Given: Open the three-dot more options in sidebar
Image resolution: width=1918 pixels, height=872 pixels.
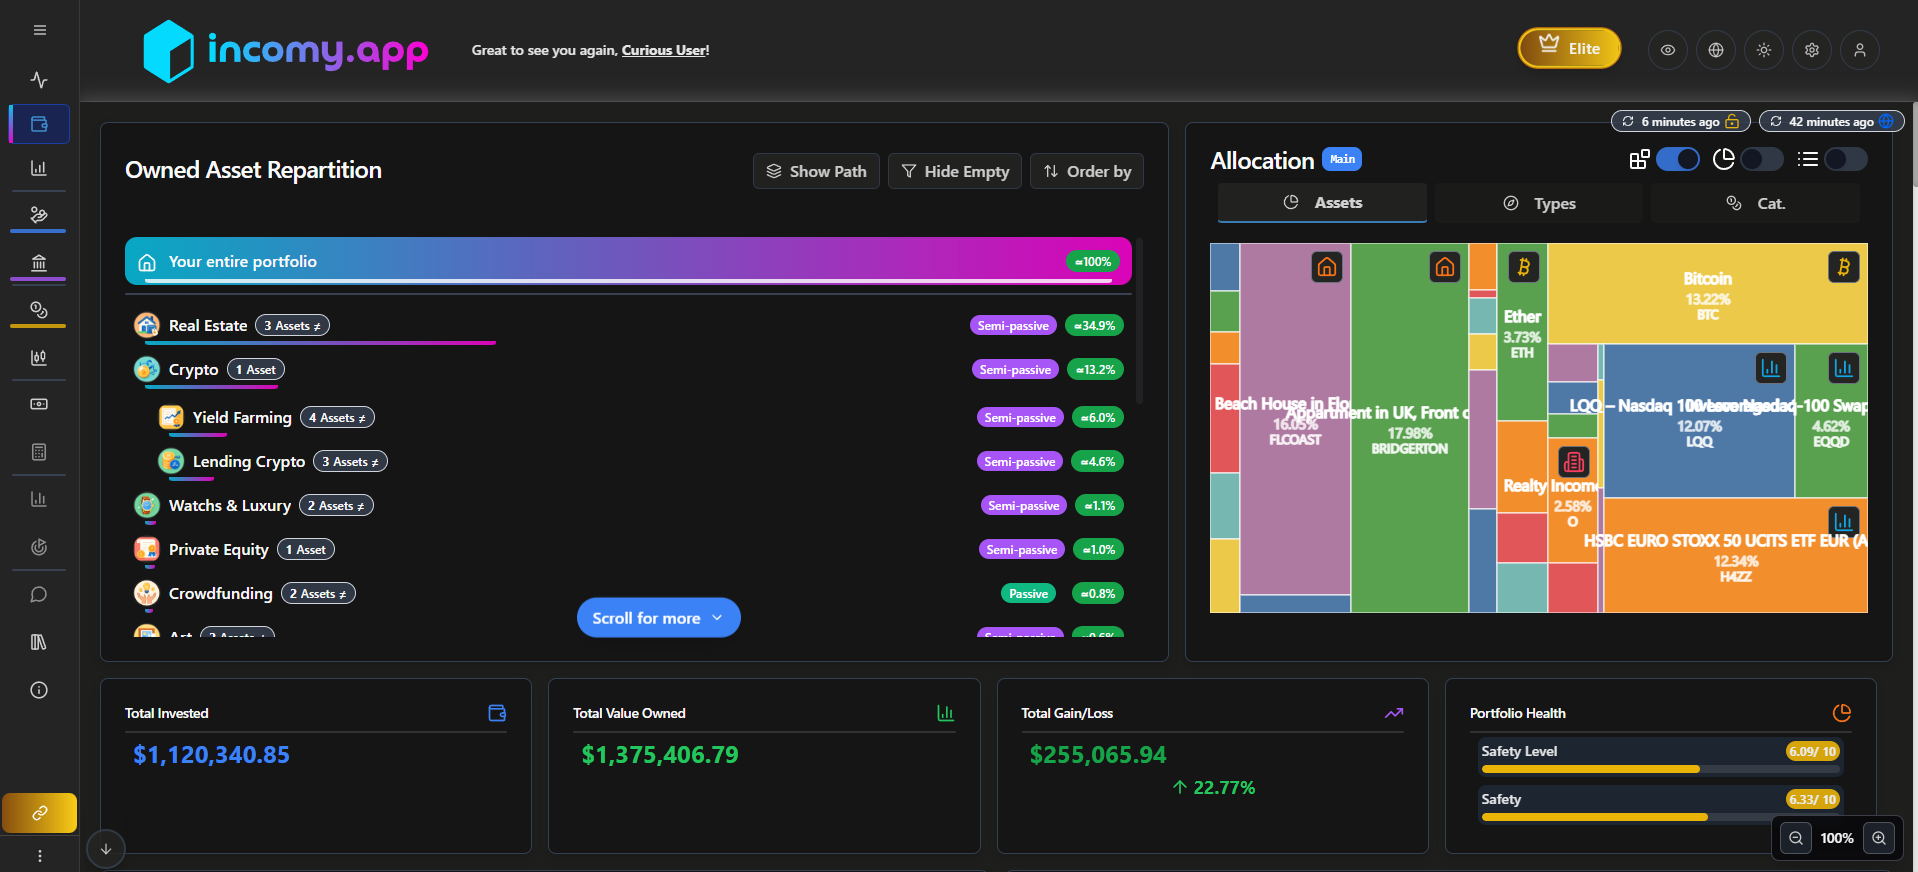Looking at the screenshot, I should (39, 856).
